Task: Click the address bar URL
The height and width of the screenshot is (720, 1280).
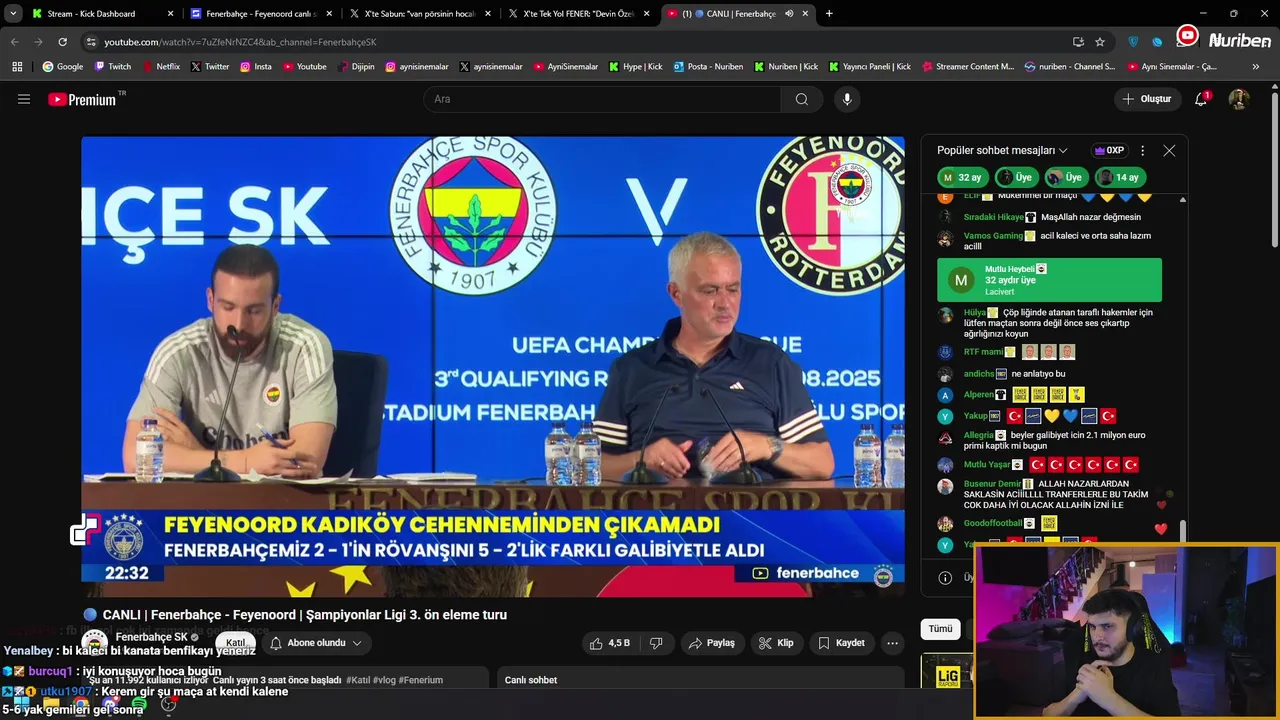Action: (x=240, y=42)
